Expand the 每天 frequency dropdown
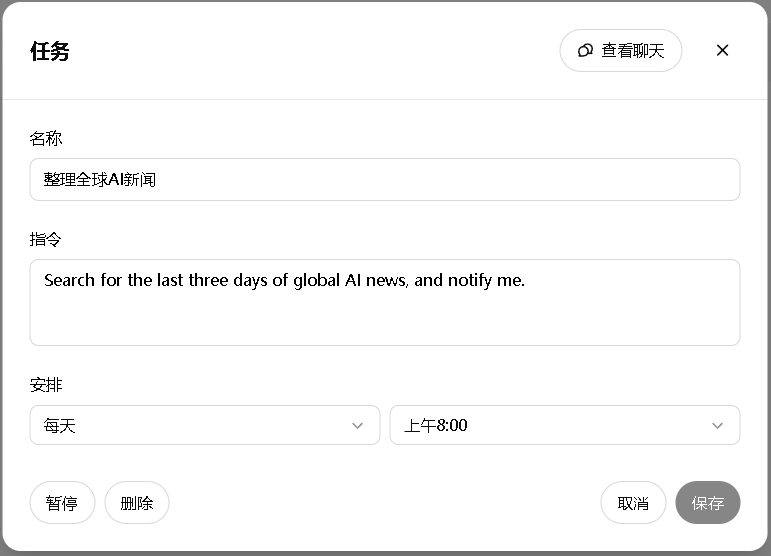 tap(204, 425)
